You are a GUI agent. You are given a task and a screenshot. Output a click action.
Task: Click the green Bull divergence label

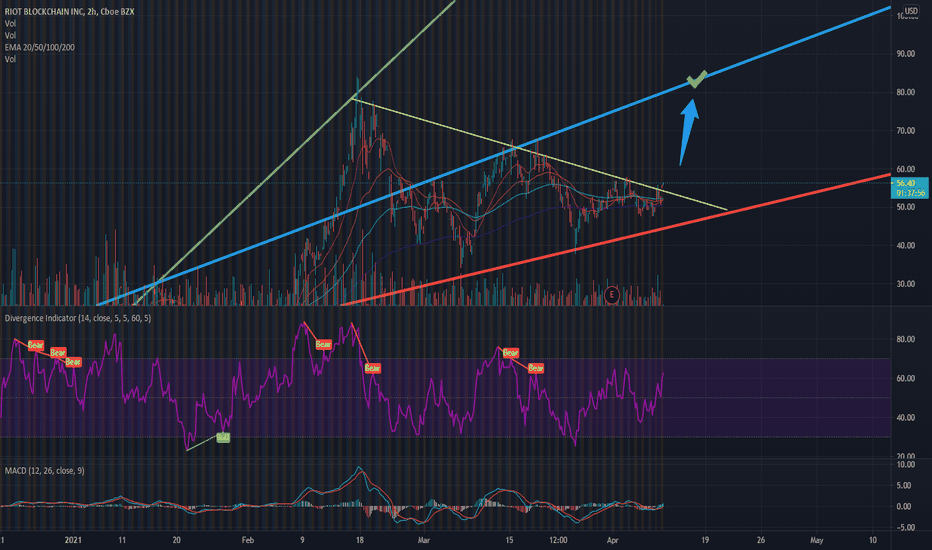pyautogui.click(x=223, y=438)
